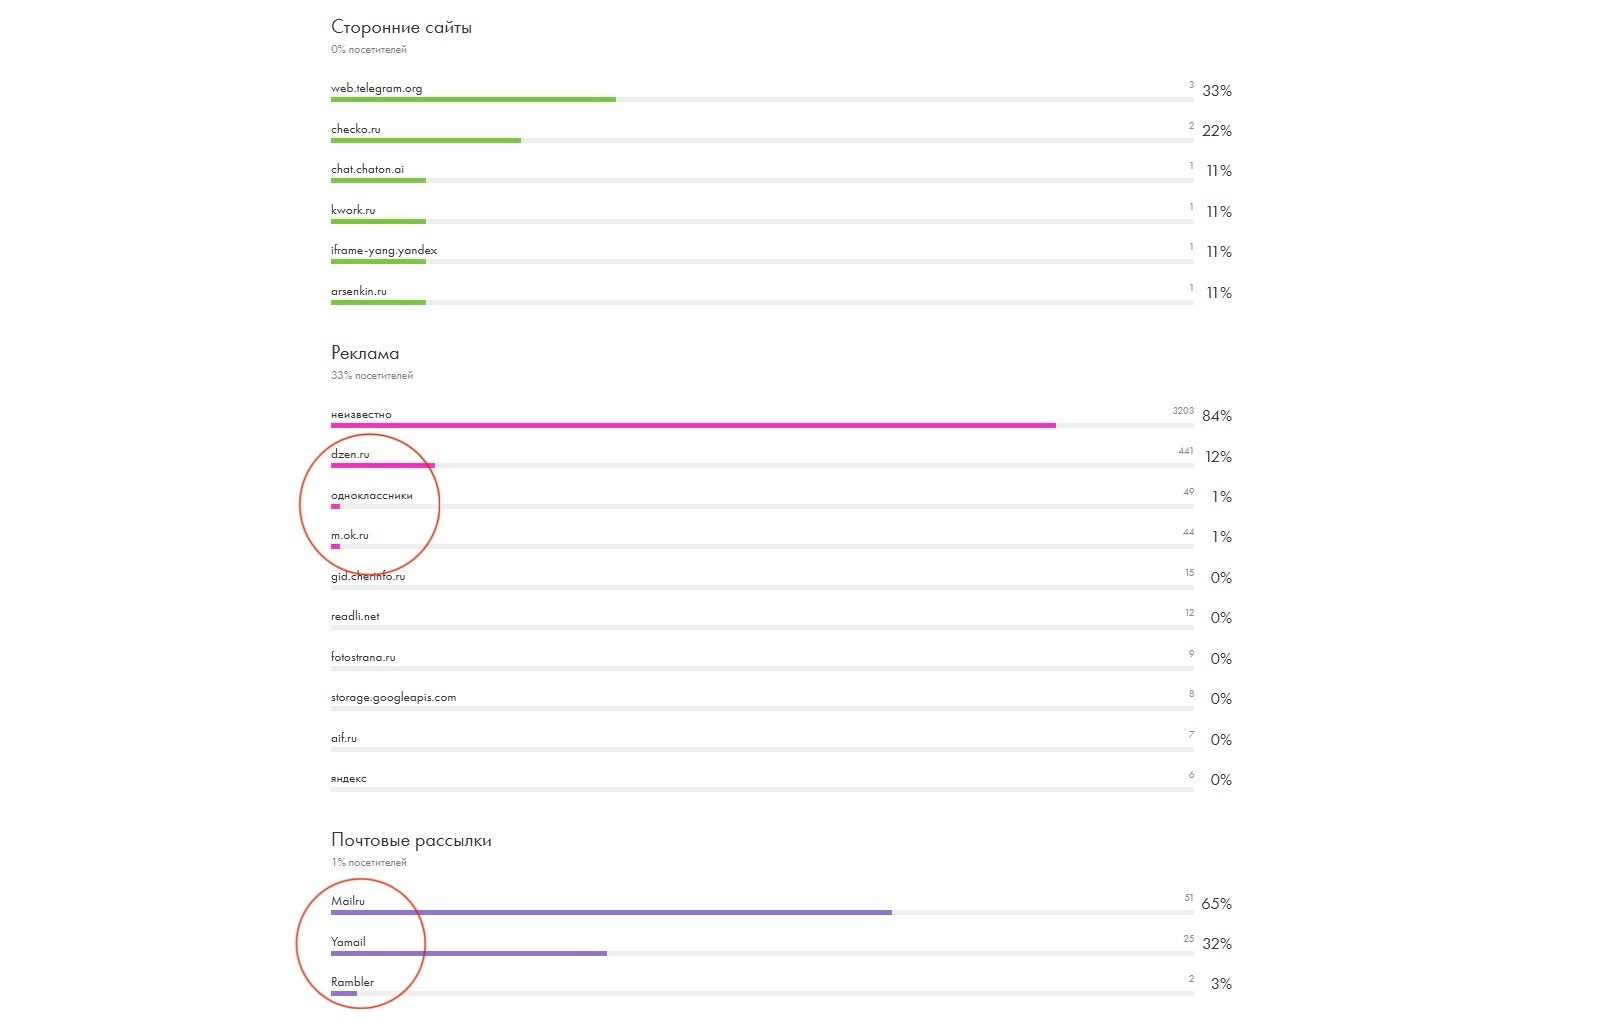Click the Реклама section heading
Viewport: 1608px width, 1022px height.
364,353
